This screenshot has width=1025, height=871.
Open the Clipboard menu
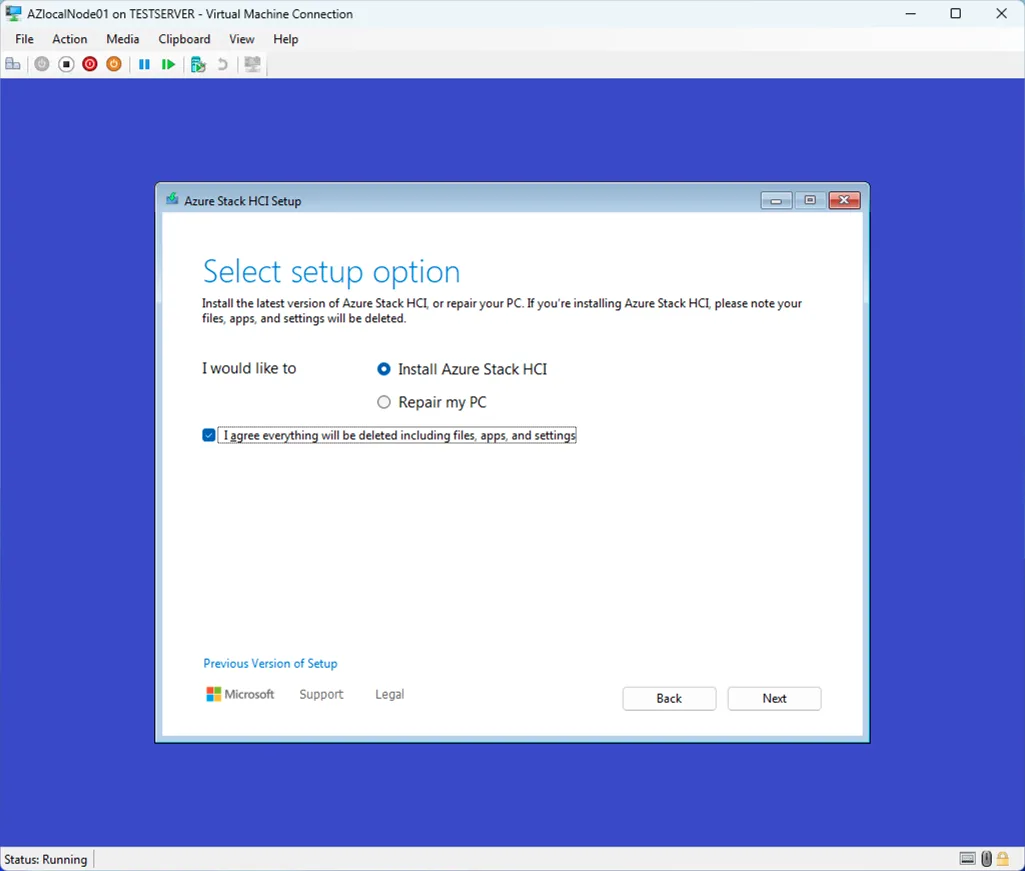pyautogui.click(x=184, y=39)
